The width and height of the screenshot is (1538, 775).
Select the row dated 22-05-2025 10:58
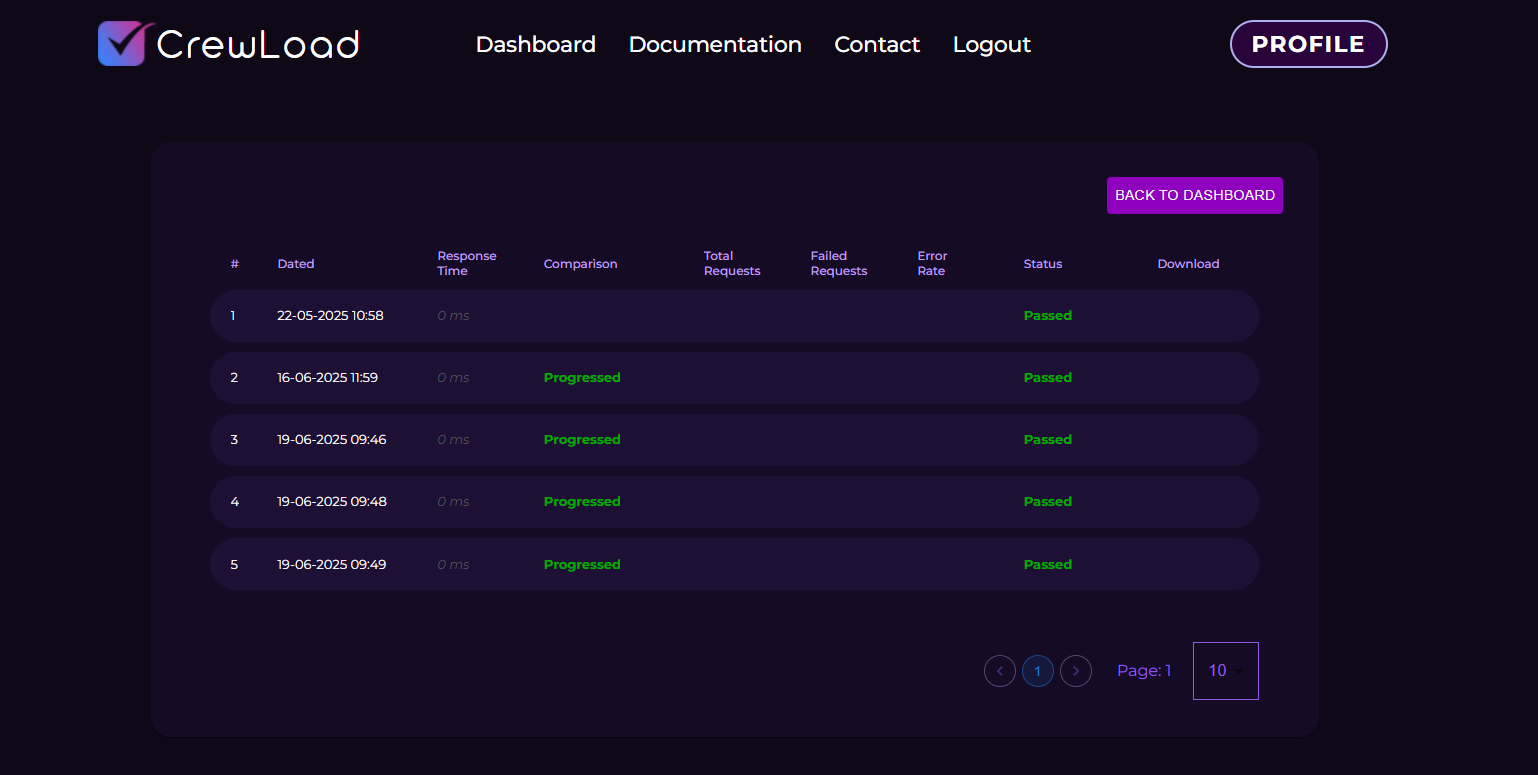pos(330,316)
